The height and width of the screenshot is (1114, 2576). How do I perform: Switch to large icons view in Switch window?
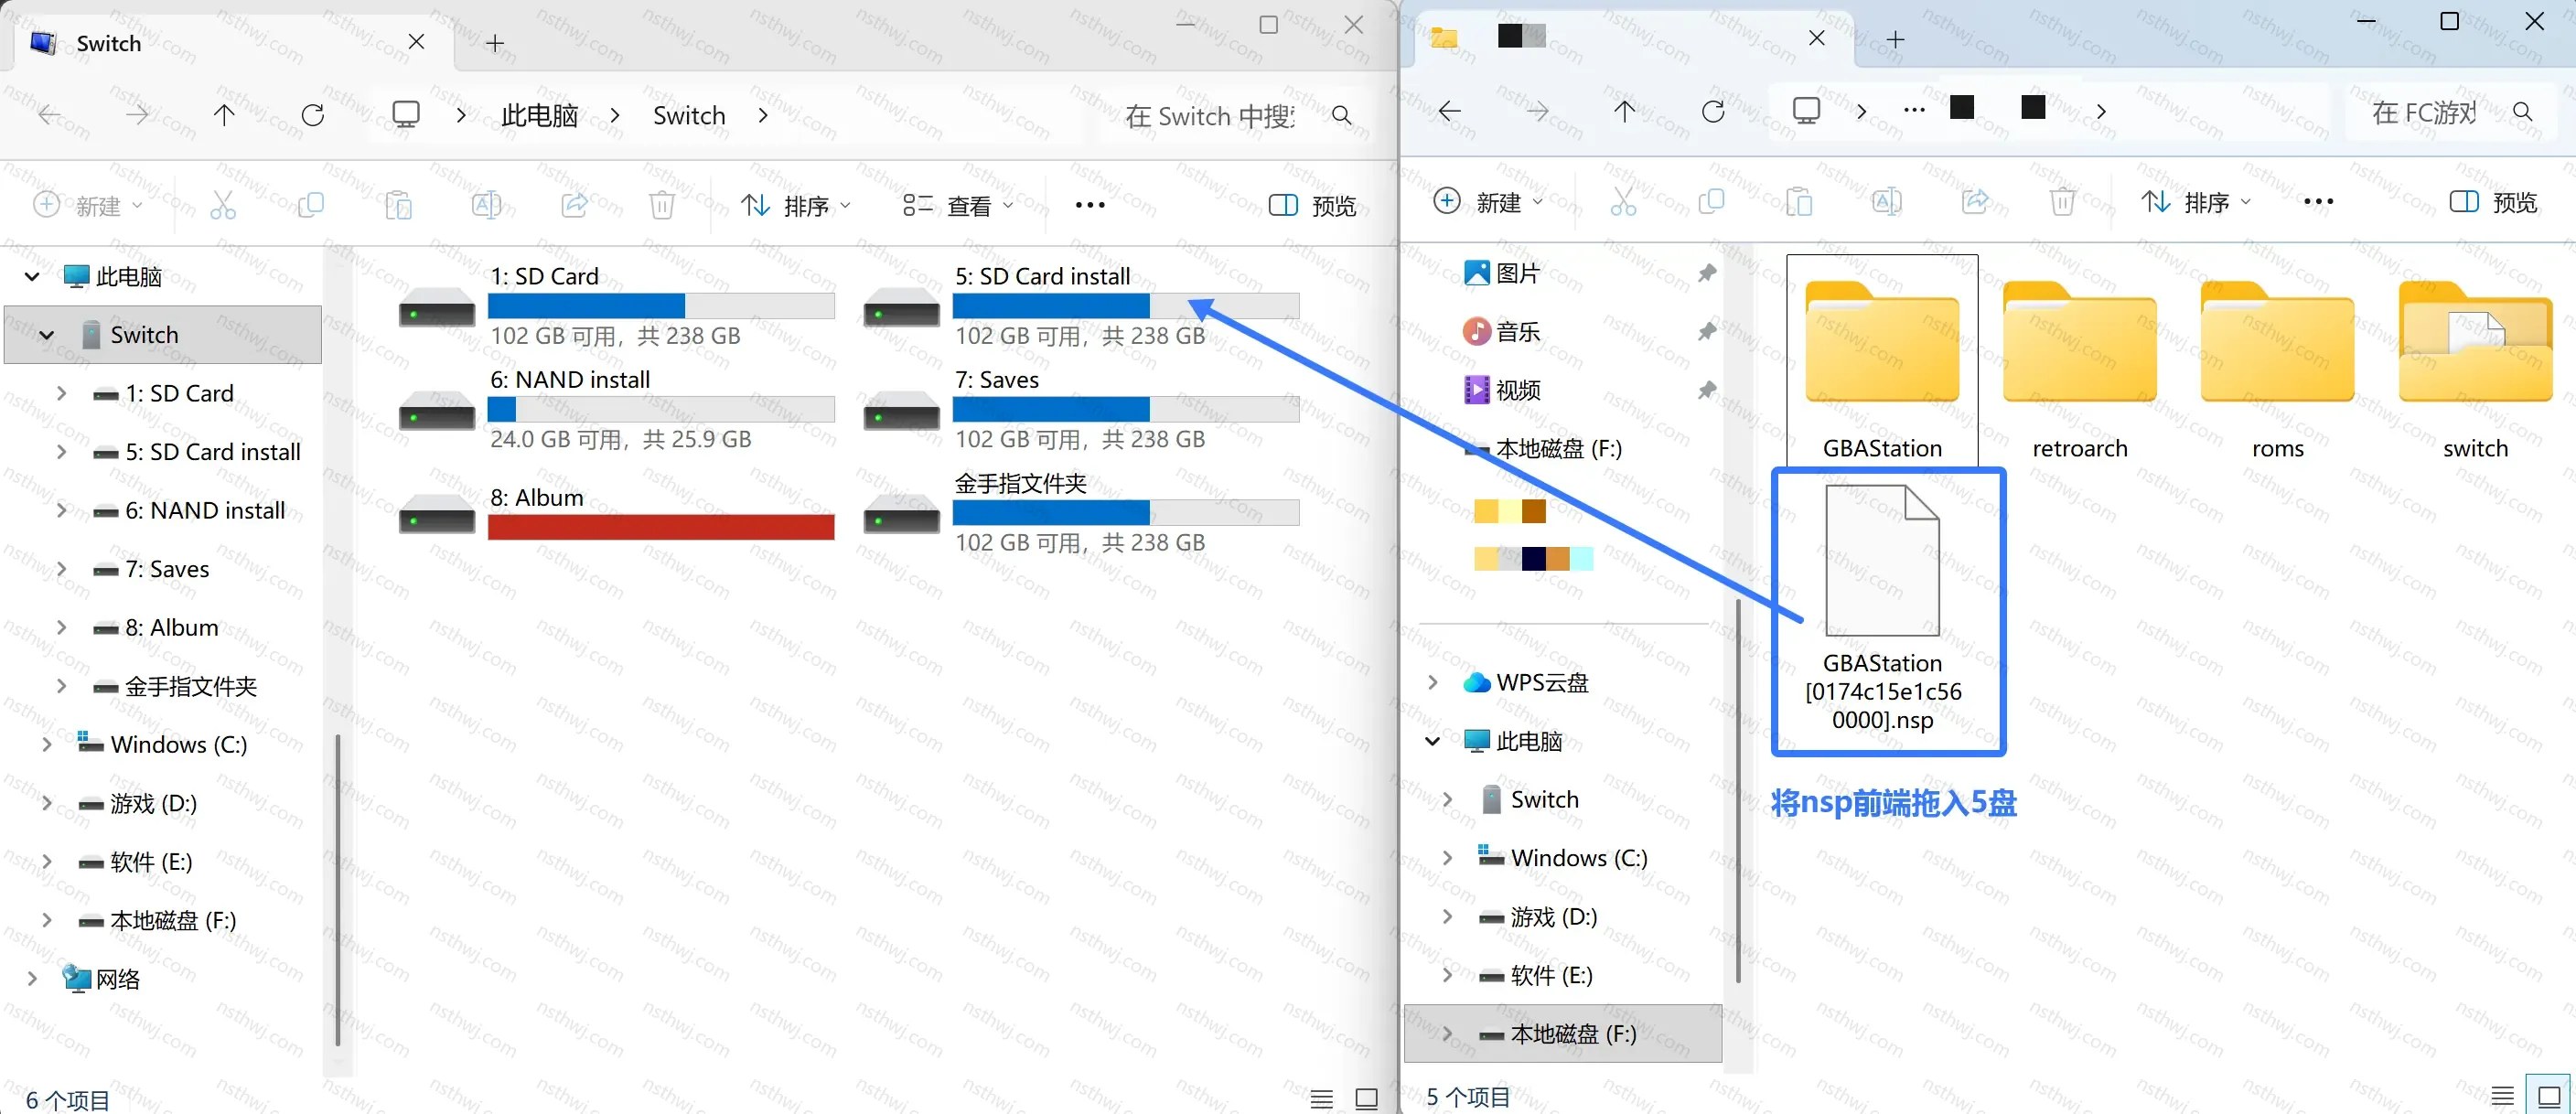(1367, 1098)
